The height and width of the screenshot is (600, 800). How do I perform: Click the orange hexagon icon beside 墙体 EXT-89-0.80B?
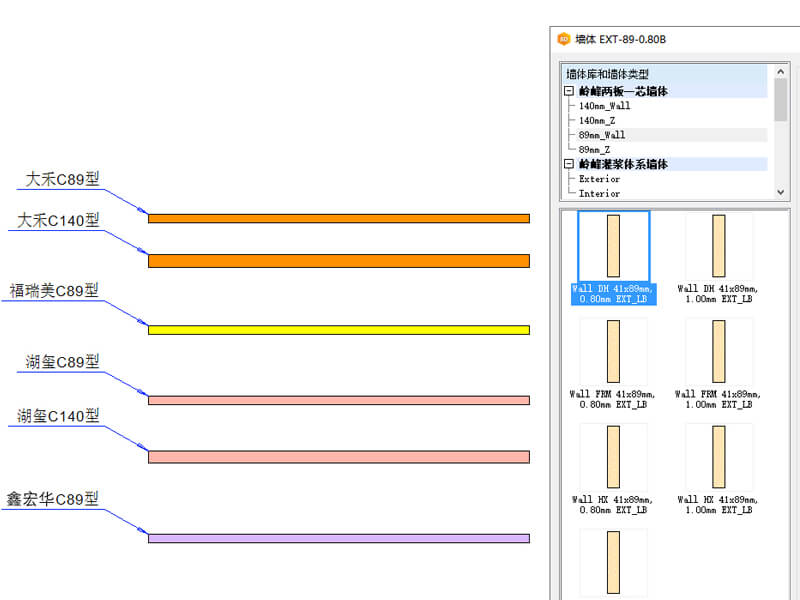pos(563,39)
